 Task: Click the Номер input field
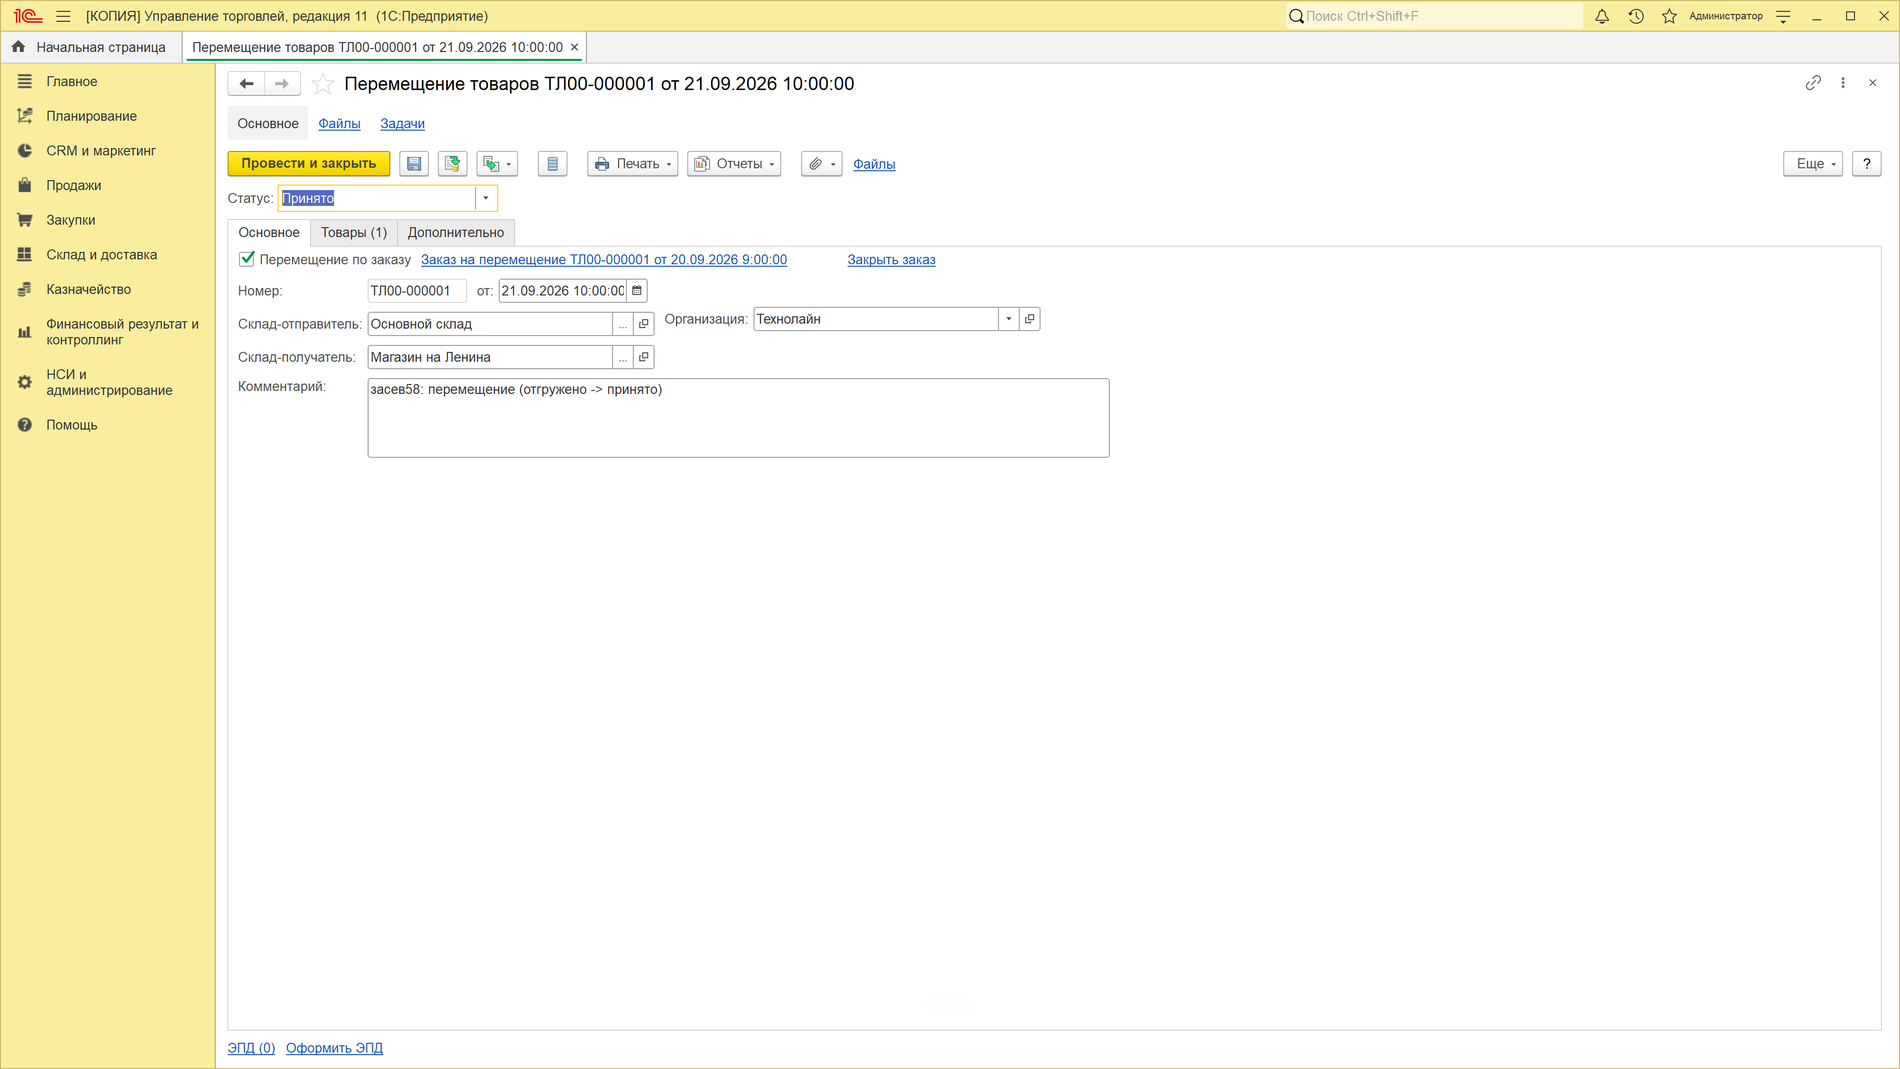[417, 291]
